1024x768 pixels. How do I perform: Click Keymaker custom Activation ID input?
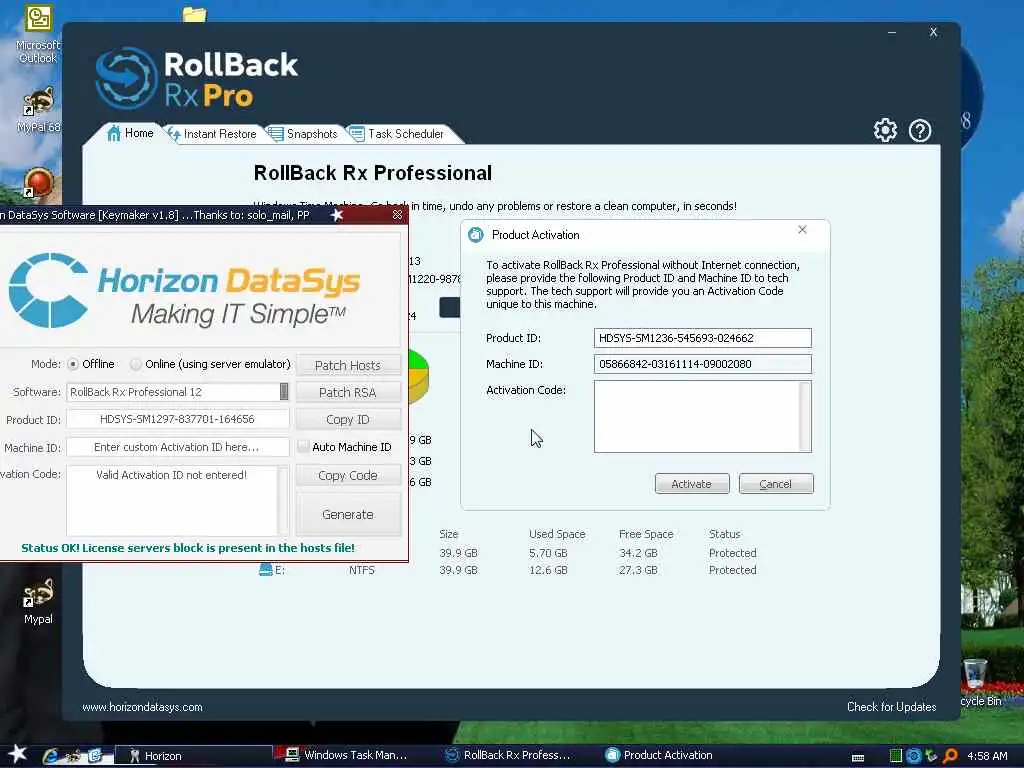(x=178, y=447)
